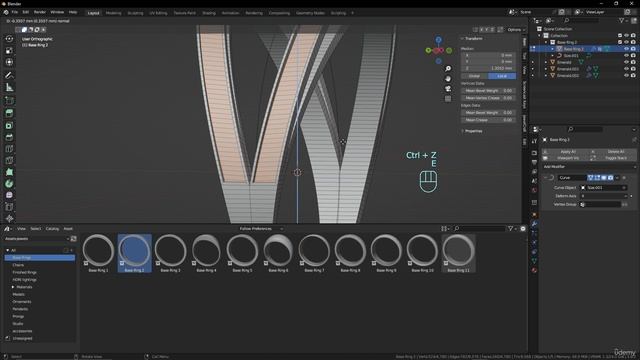Expand the Emerald object in outliner

(546, 62)
